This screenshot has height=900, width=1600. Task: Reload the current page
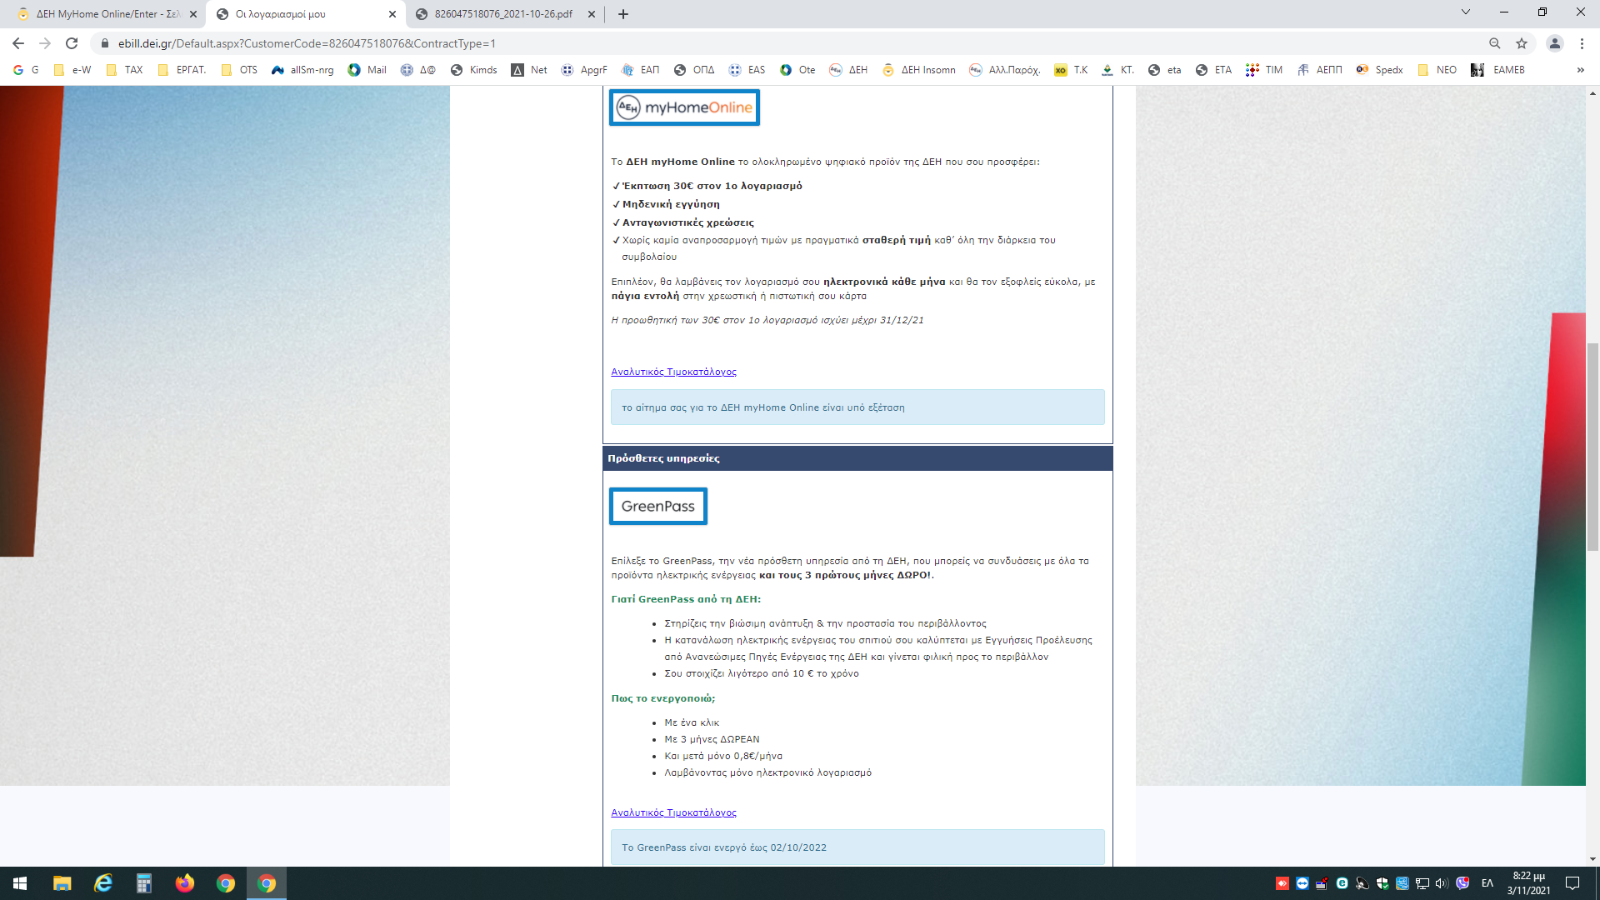[72, 43]
